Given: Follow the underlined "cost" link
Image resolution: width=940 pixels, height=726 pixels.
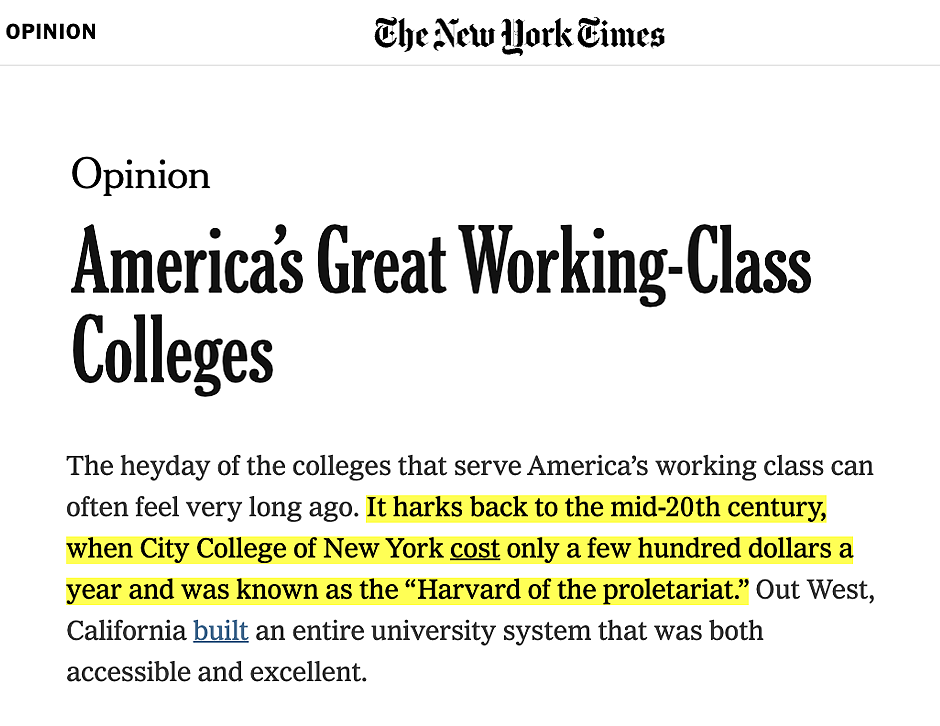Looking at the screenshot, I should 475,548.
